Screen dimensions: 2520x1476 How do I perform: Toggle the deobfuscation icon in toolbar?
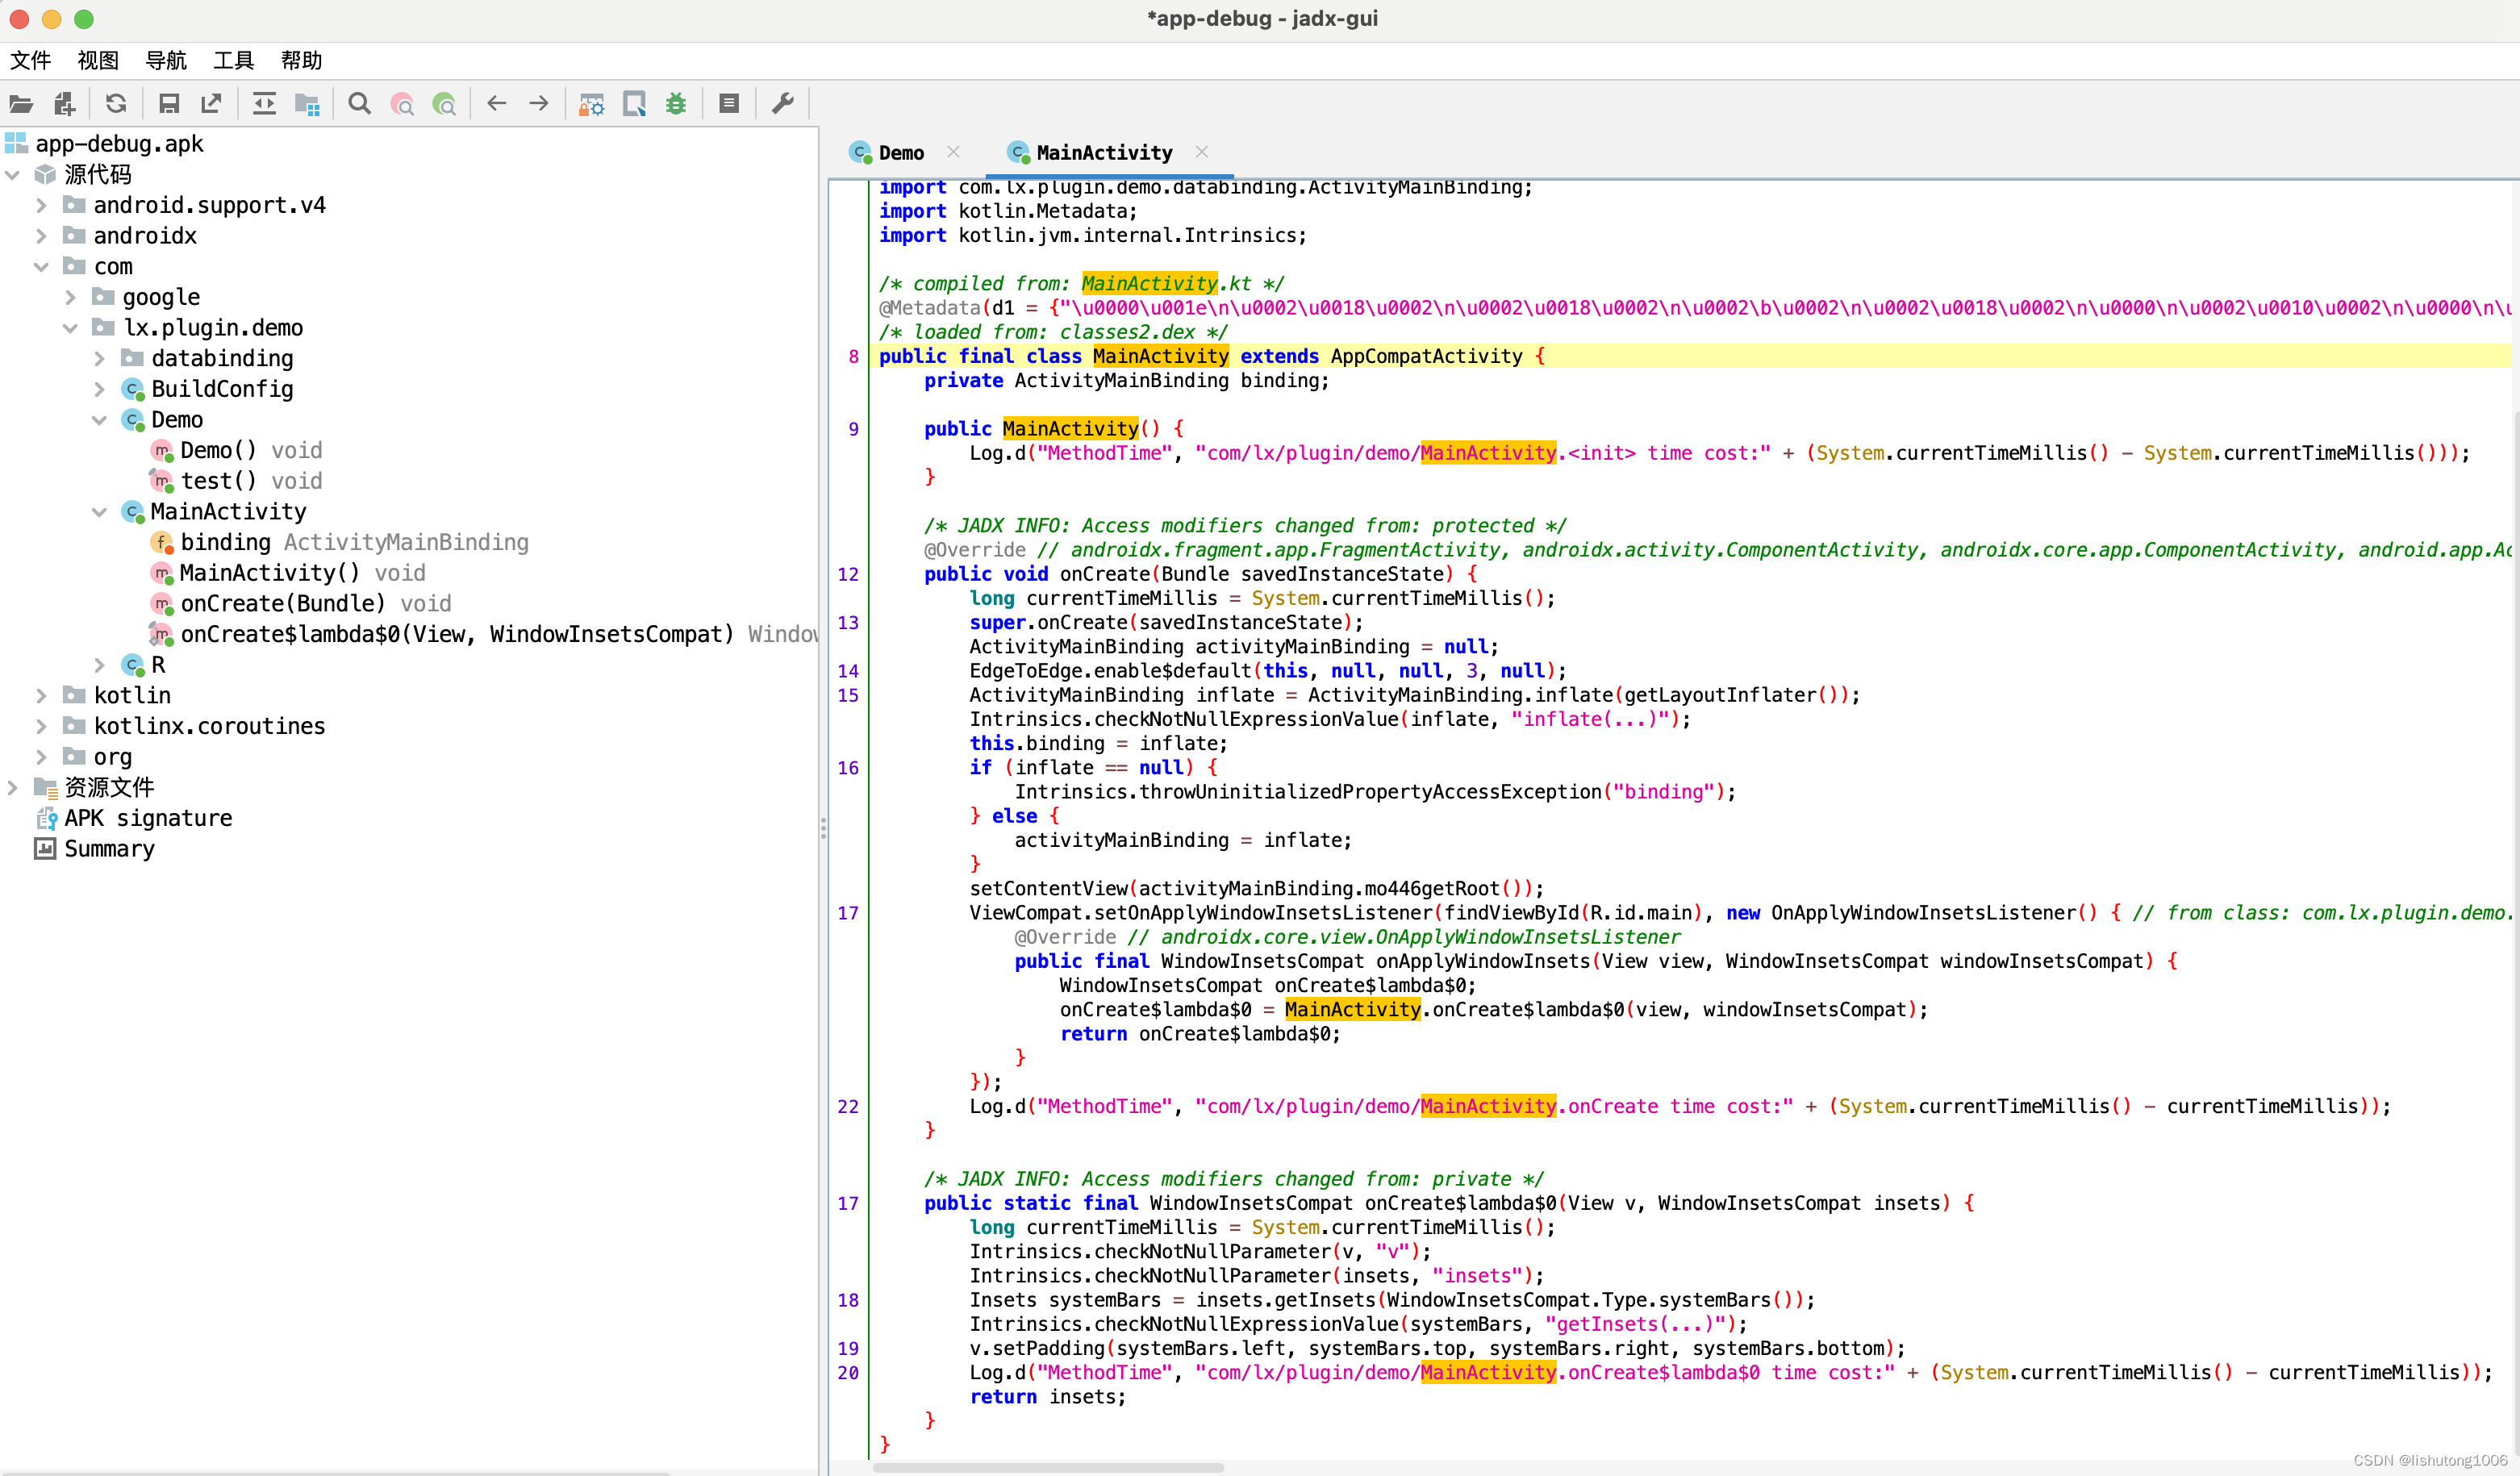591,104
